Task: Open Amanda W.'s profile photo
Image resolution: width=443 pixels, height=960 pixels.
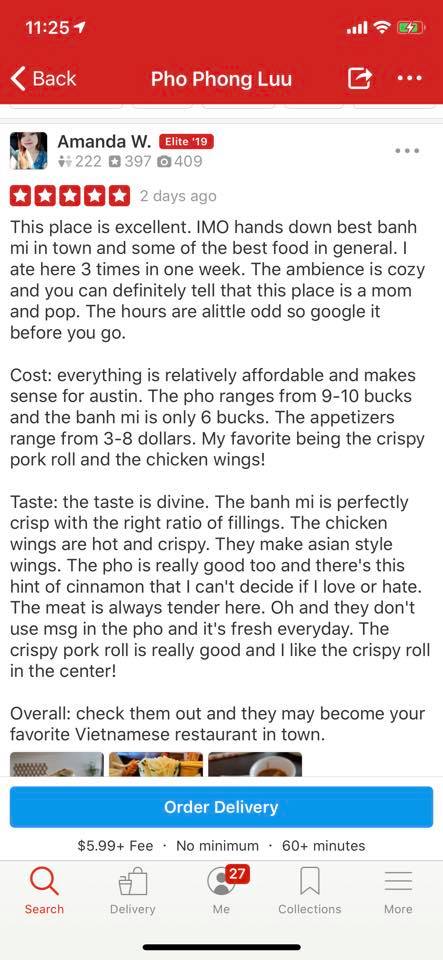Action: pos(29,151)
